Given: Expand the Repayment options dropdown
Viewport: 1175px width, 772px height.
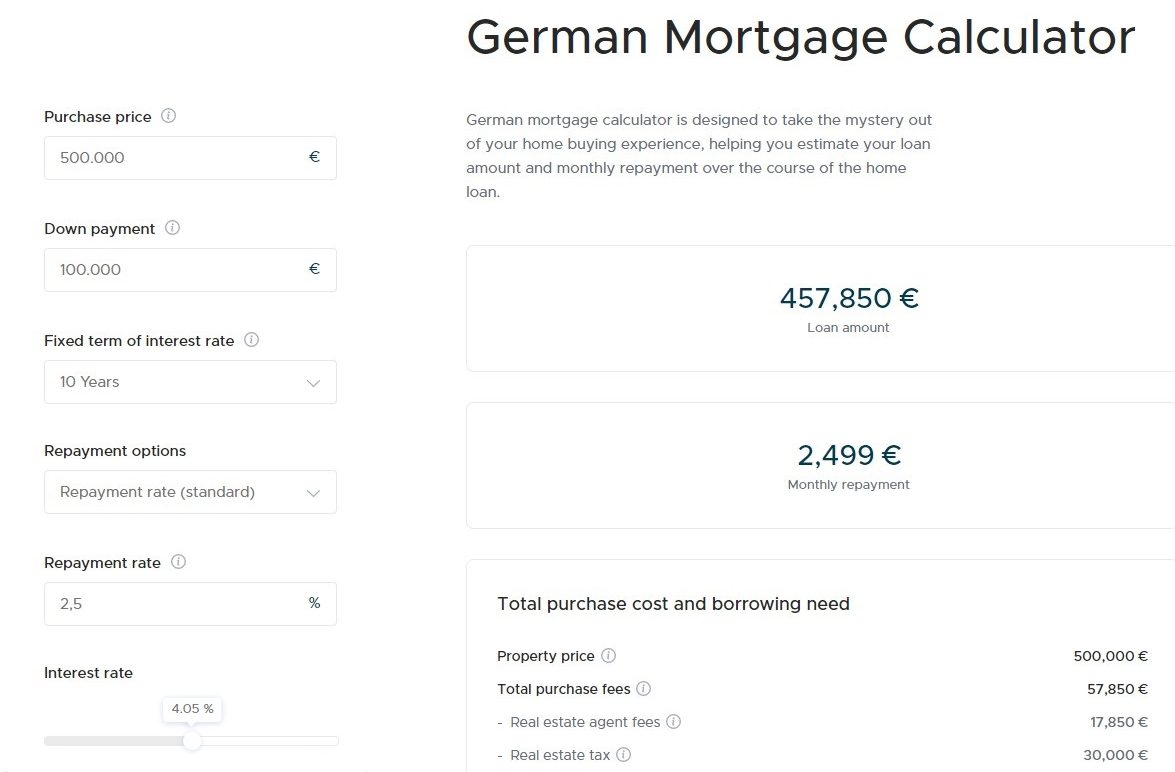Looking at the screenshot, I should [x=190, y=492].
